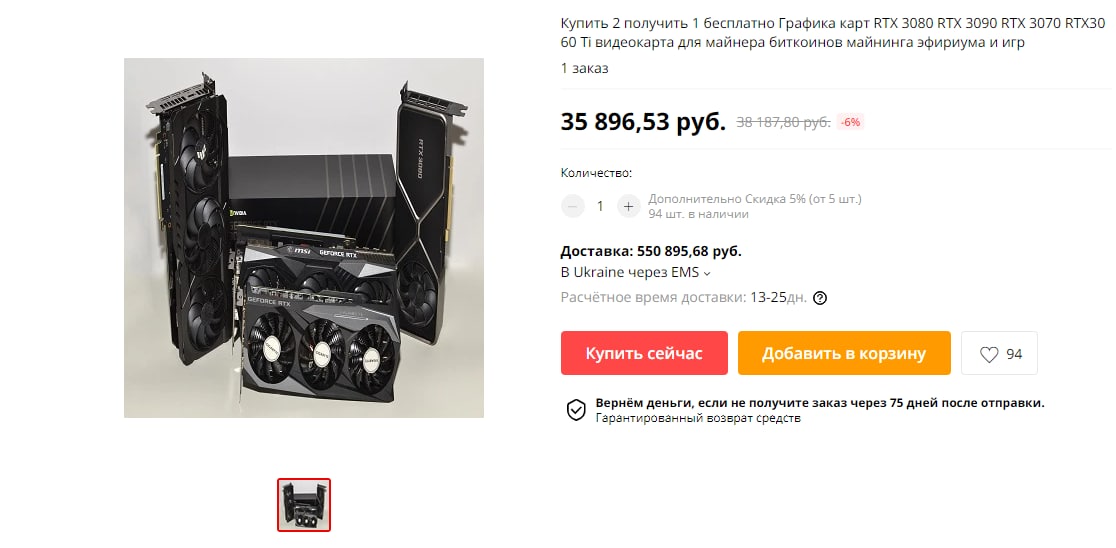1116x548 pixels.
Task: Click the Доставка: 550 895,68 руб. line
Action: tap(651, 251)
